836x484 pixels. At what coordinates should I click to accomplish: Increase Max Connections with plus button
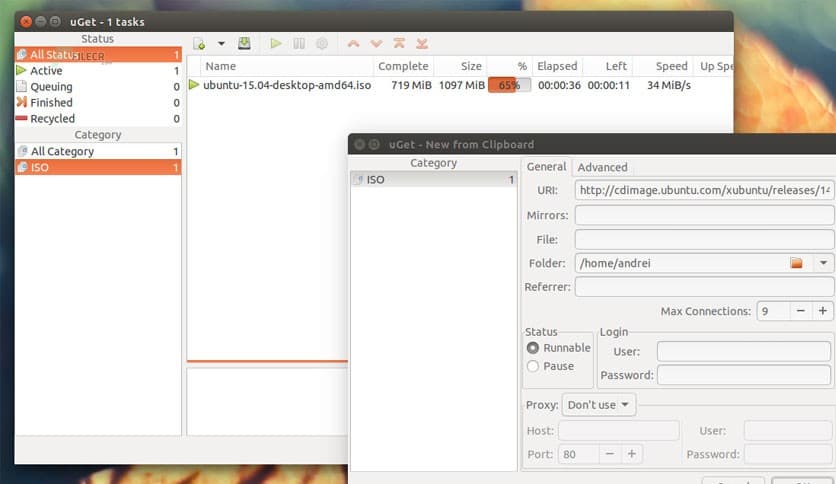coord(823,311)
